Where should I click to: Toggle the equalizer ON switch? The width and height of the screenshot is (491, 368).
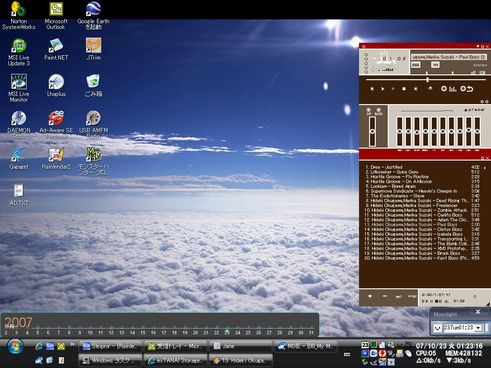tap(369, 110)
